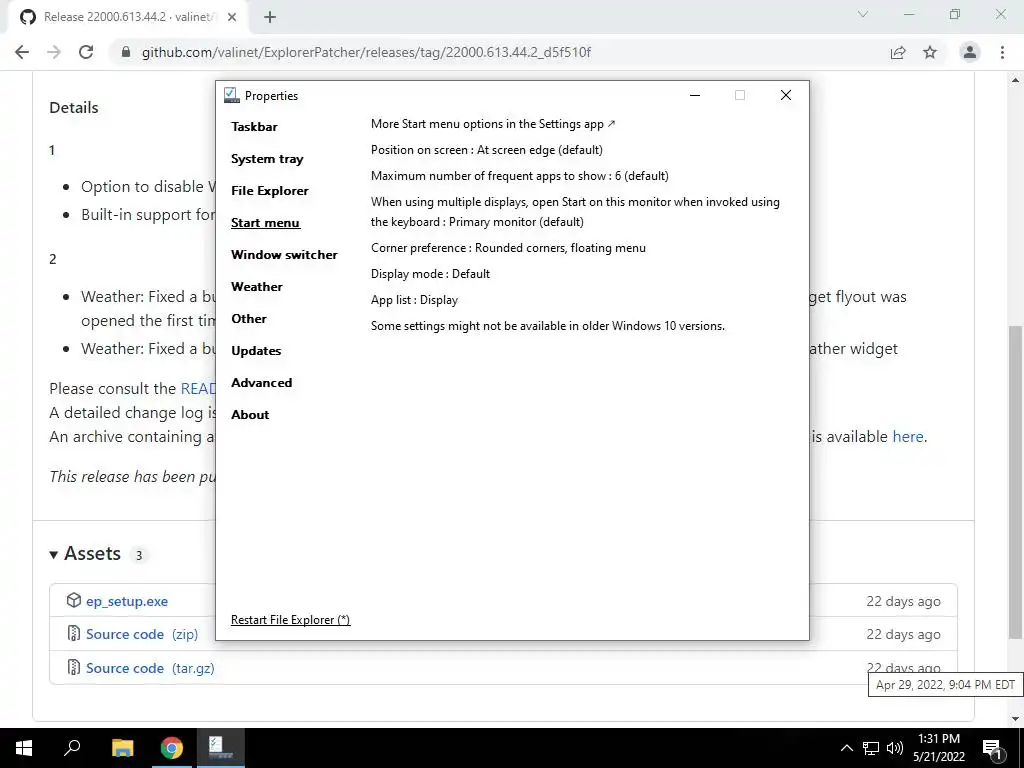
Task: Open a new Chrome tab
Action: coord(270,17)
